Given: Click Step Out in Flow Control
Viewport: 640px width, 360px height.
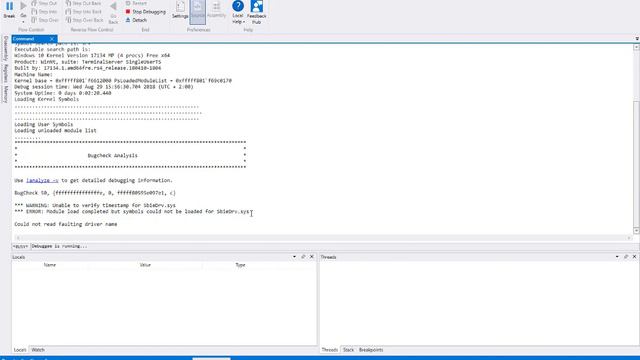Looking at the screenshot, I should click(44, 3).
